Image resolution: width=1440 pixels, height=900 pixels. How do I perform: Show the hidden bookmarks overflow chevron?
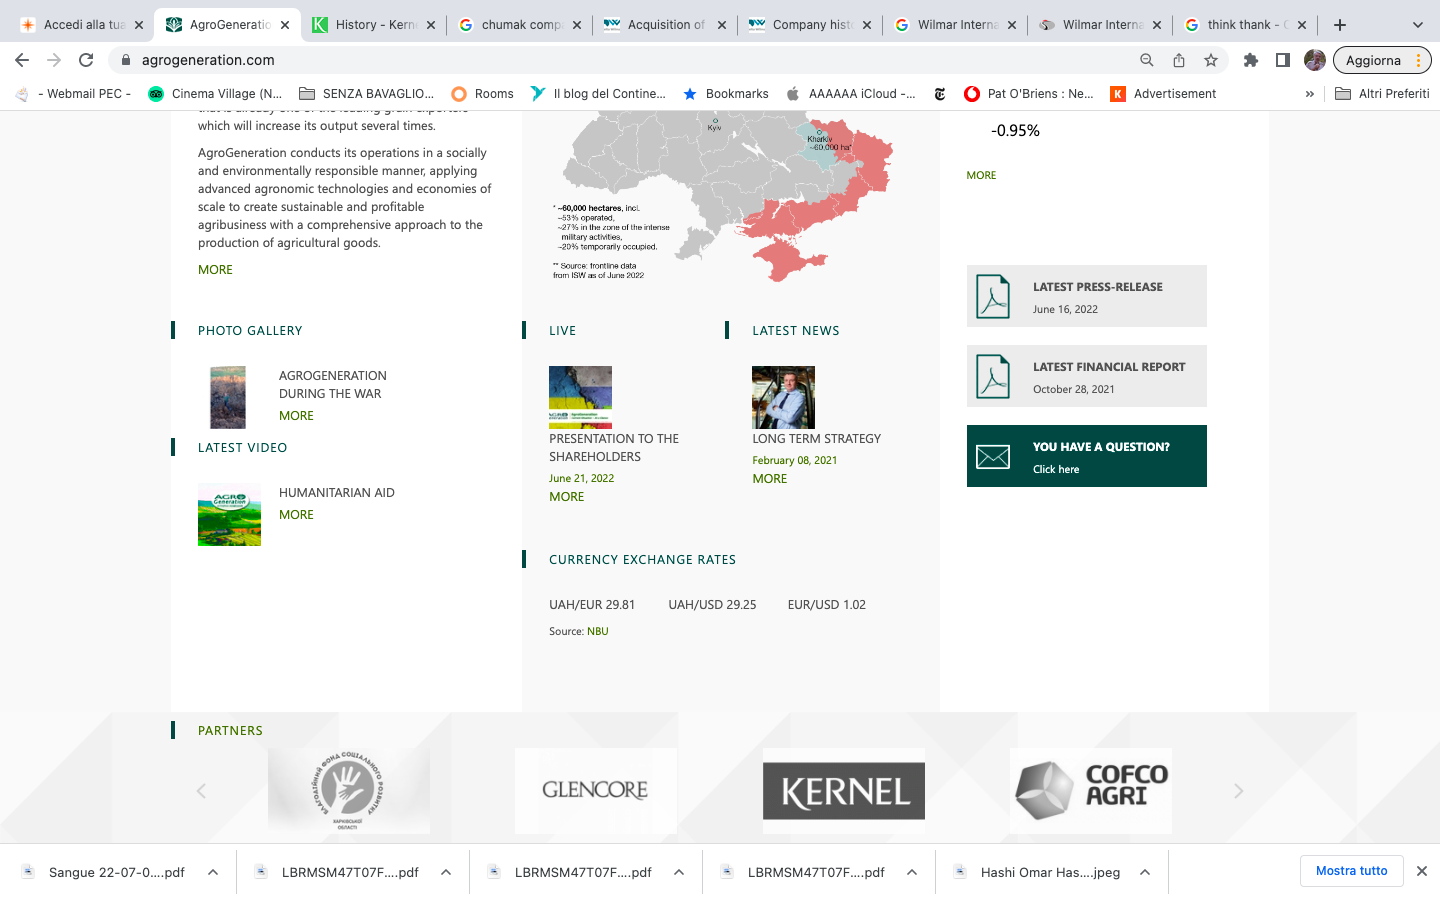tap(1309, 94)
